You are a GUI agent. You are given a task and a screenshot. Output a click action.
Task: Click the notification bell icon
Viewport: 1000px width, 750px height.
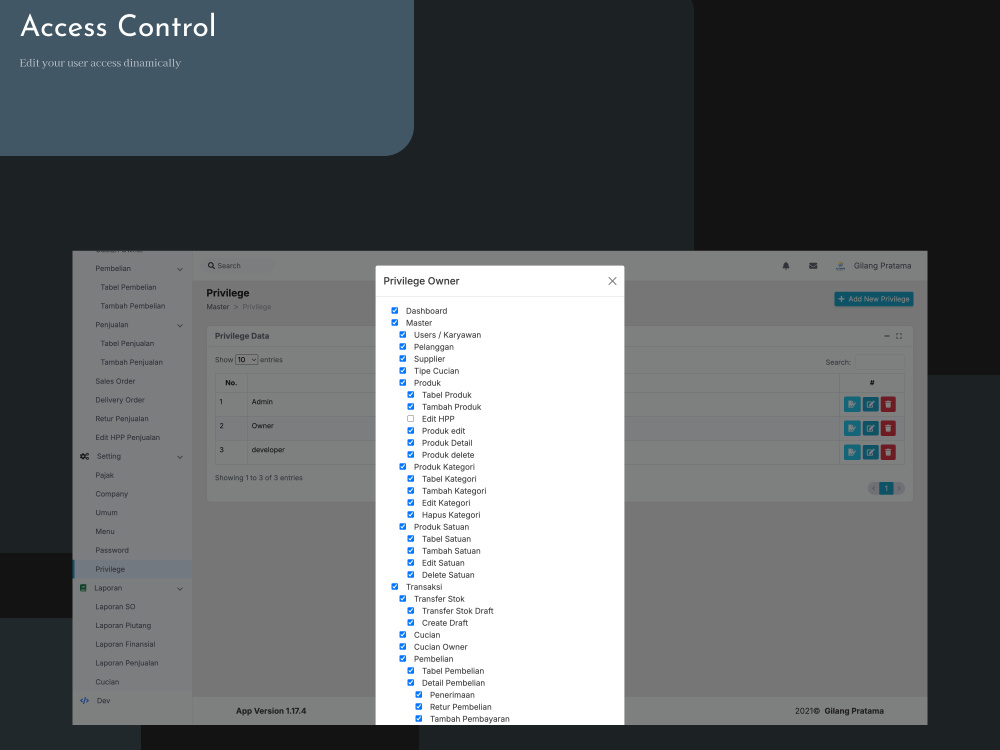pyautogui.click(x=786, y=266)
